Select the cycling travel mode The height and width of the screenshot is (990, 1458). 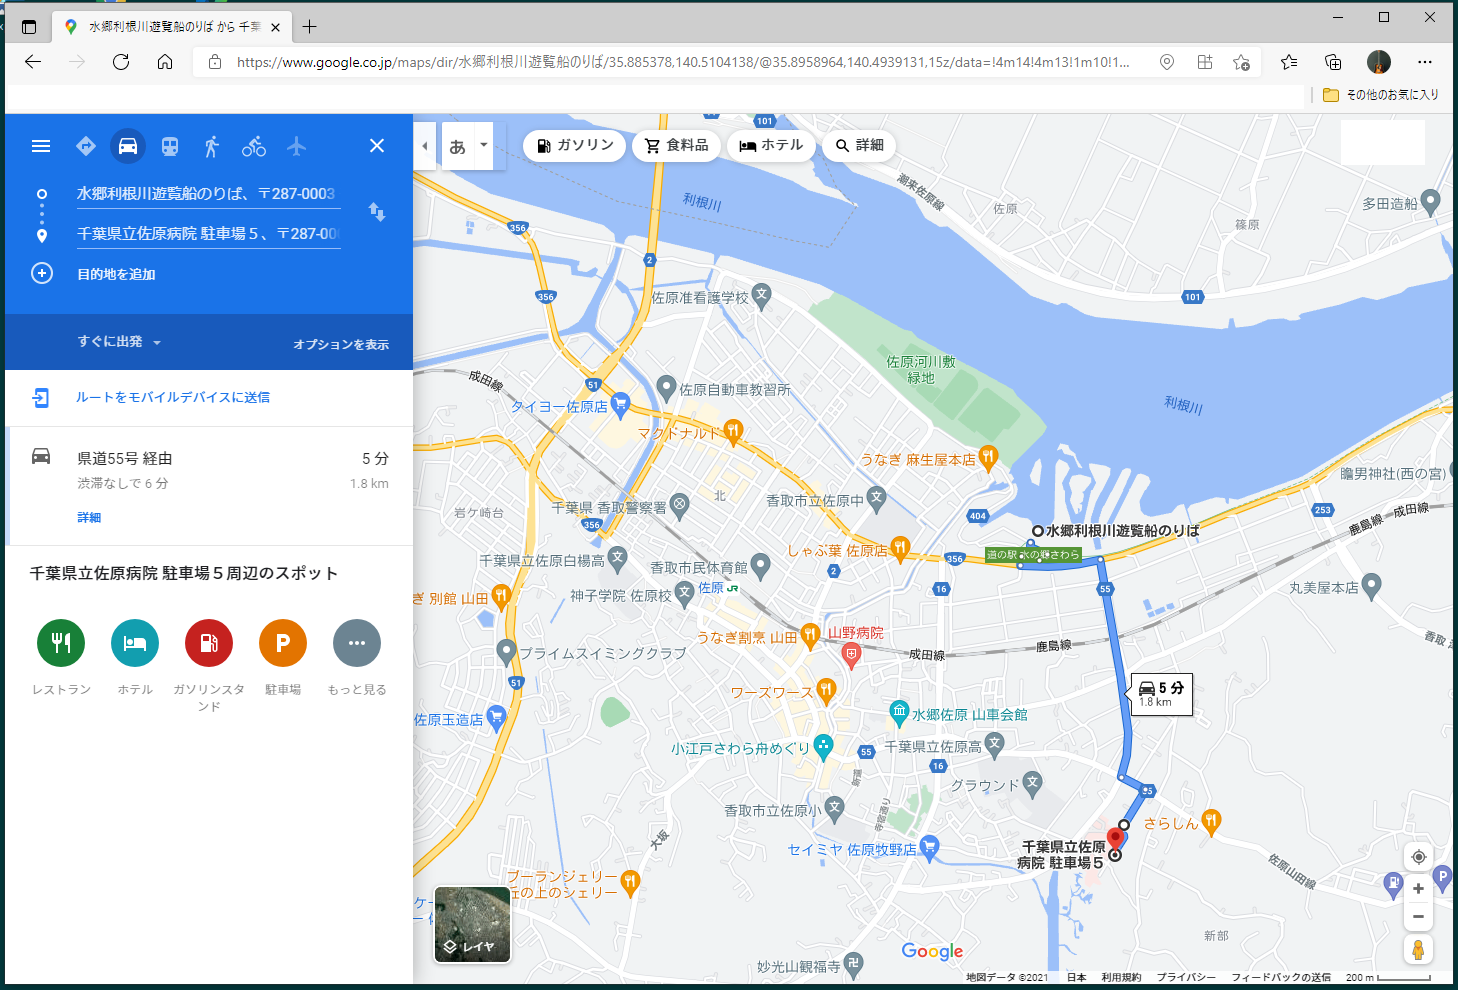(x=254, y=146)
